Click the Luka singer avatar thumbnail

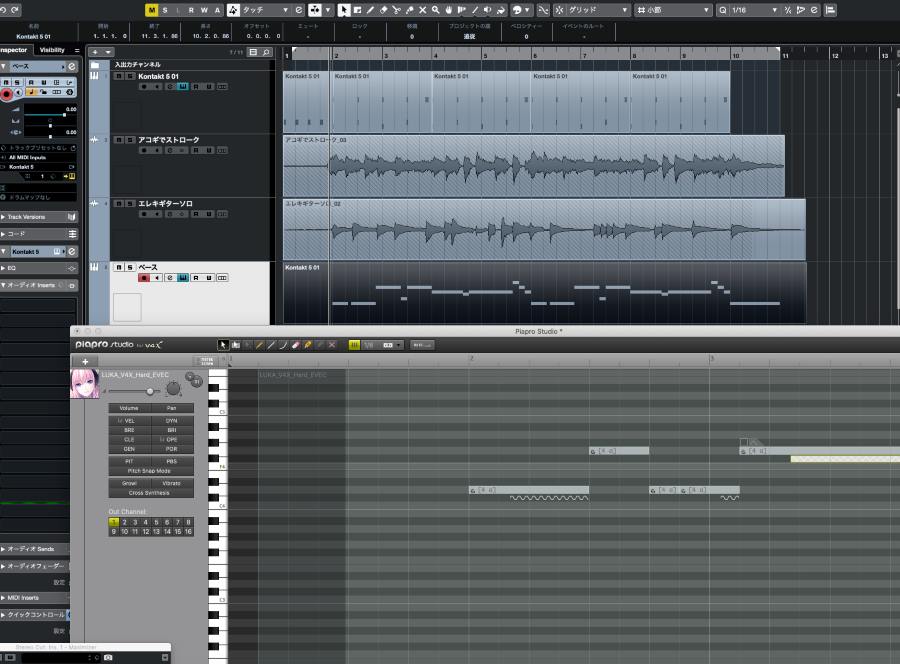coord(84,384)
